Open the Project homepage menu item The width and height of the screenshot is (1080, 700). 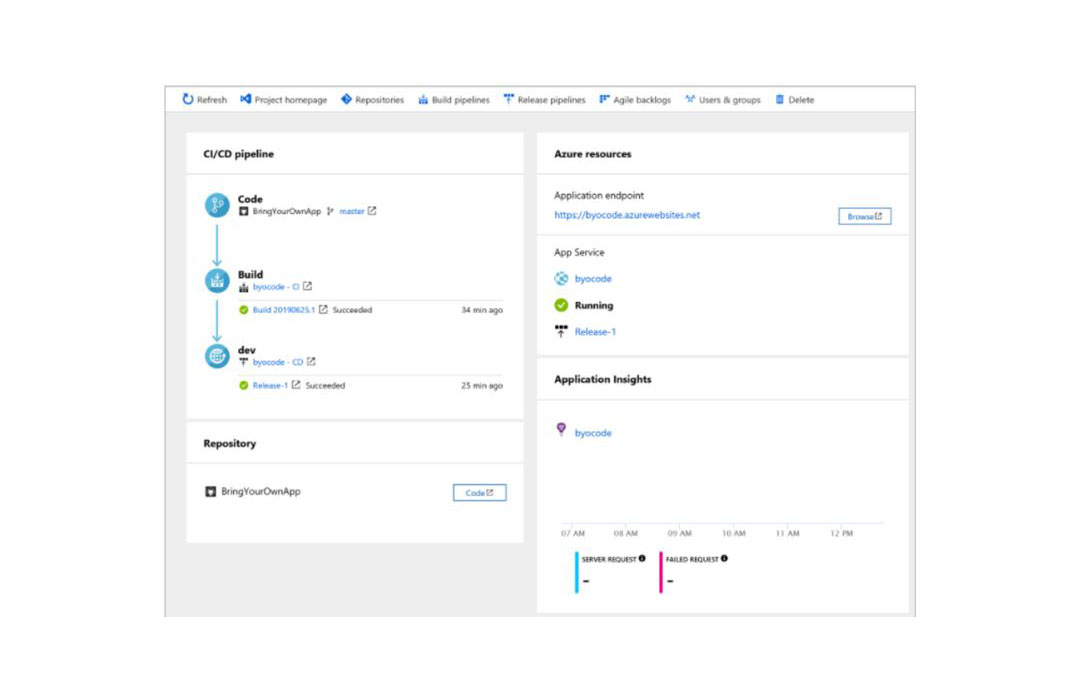point(283,99)
